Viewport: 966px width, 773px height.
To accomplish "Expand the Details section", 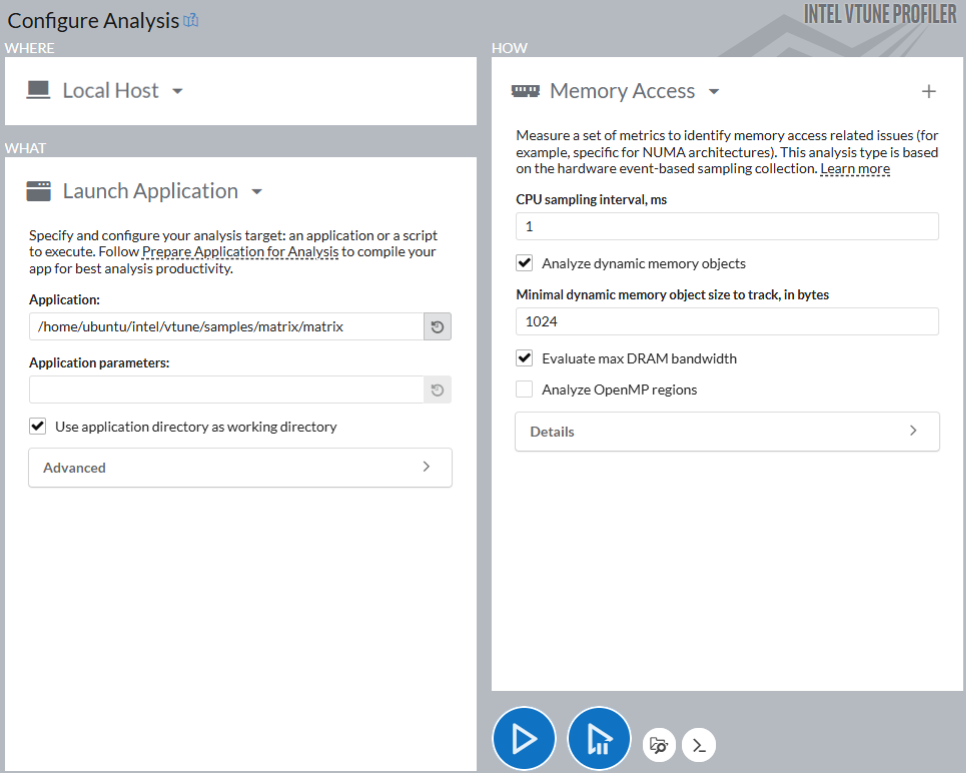I will point(727,432).
